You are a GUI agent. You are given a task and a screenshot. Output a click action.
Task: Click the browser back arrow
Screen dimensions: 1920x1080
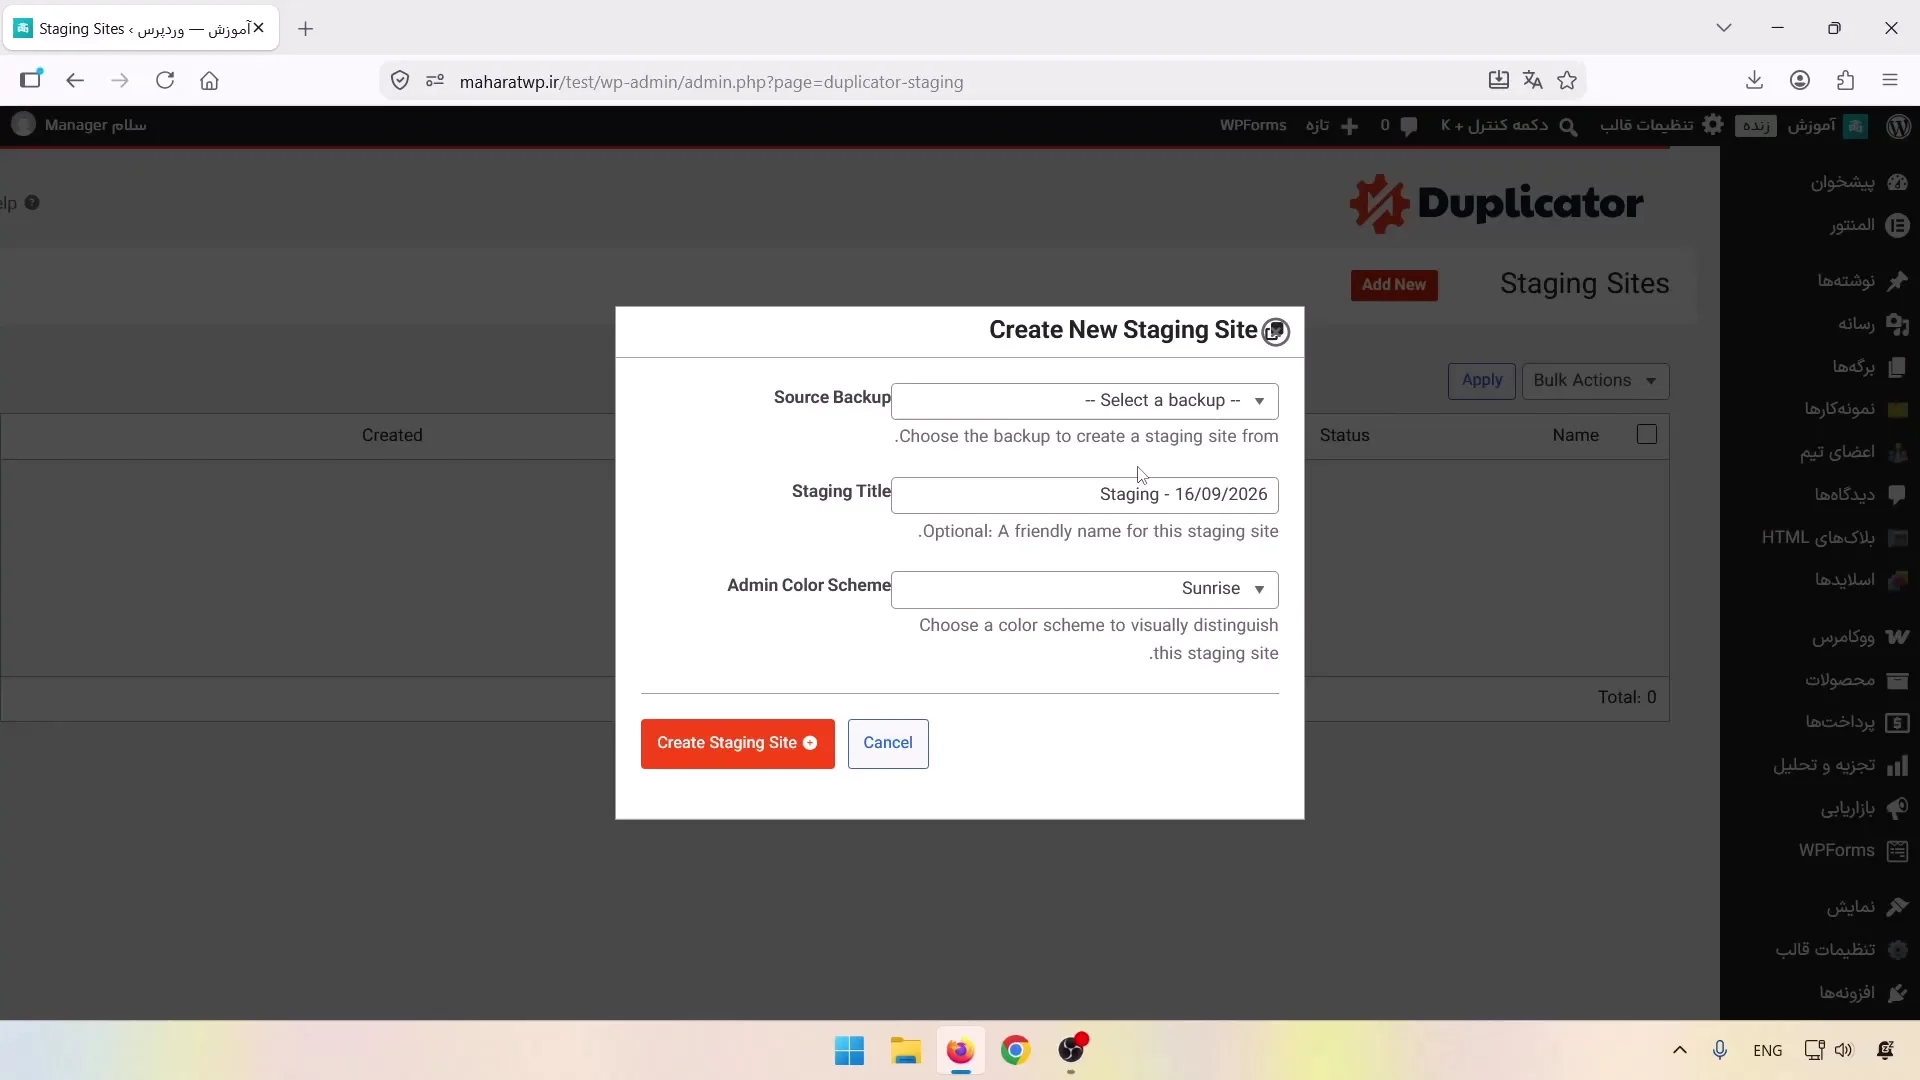click(x=75, y=81)
